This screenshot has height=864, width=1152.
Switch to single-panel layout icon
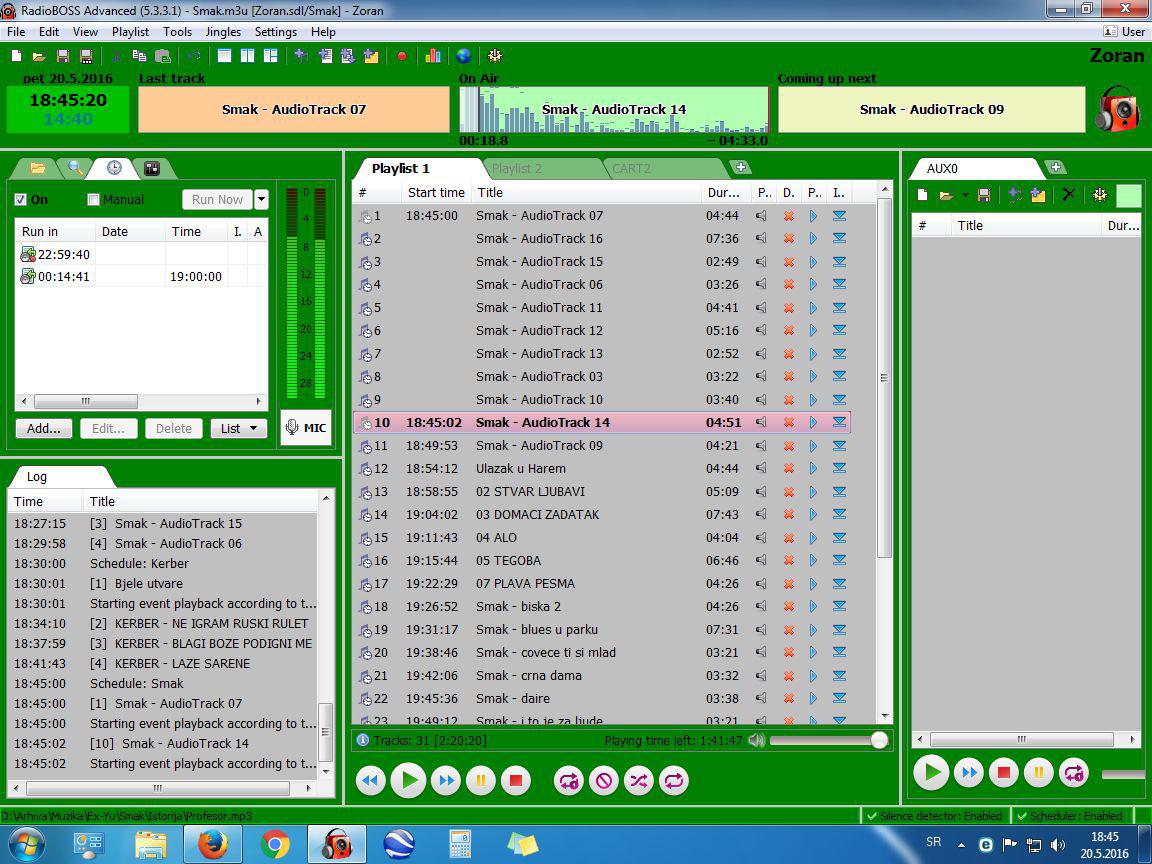point(225,56)
